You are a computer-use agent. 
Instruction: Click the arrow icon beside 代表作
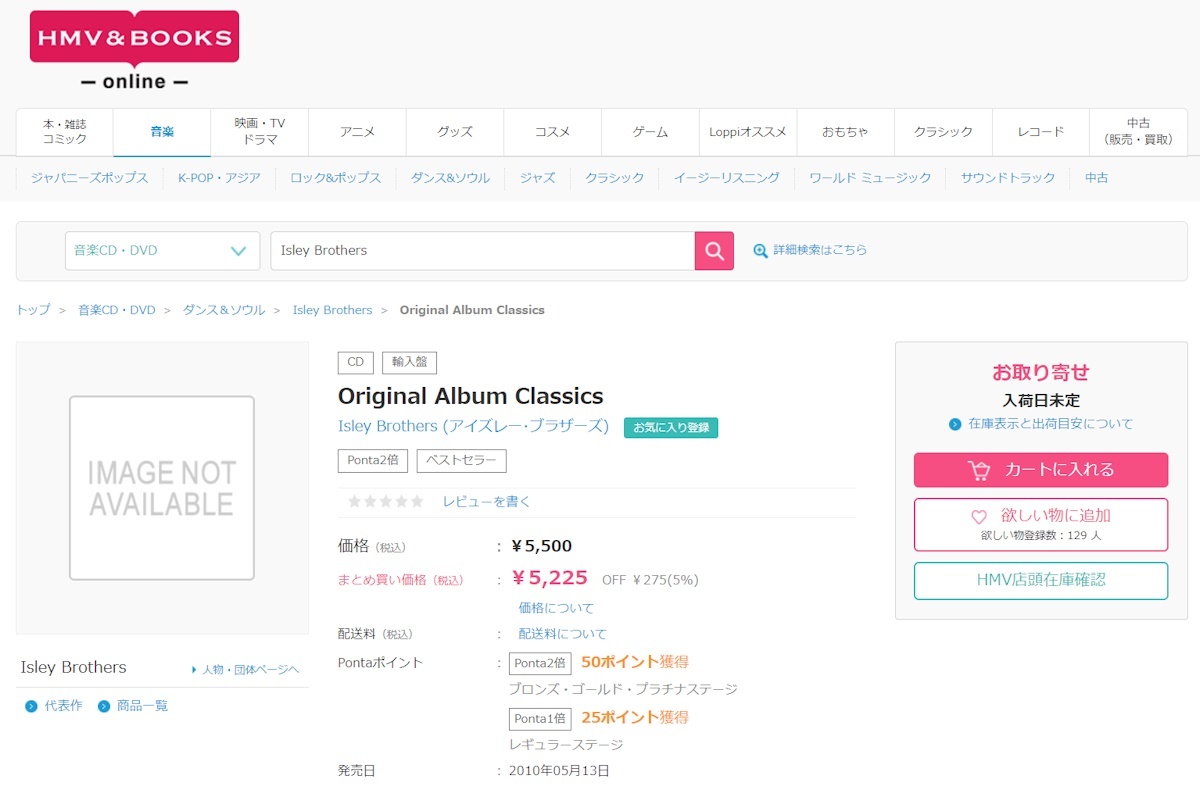pos(31,707)
